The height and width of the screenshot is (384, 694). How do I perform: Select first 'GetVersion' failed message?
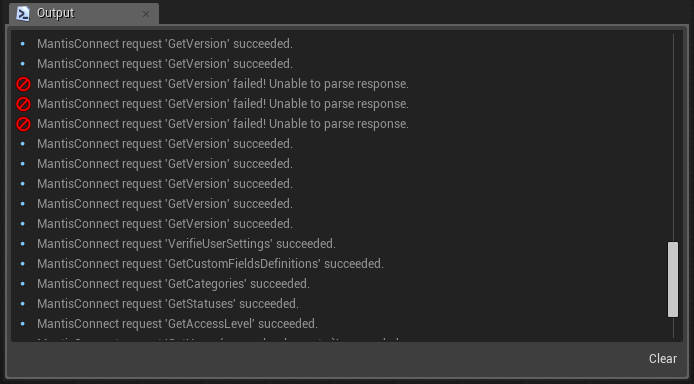223,84
